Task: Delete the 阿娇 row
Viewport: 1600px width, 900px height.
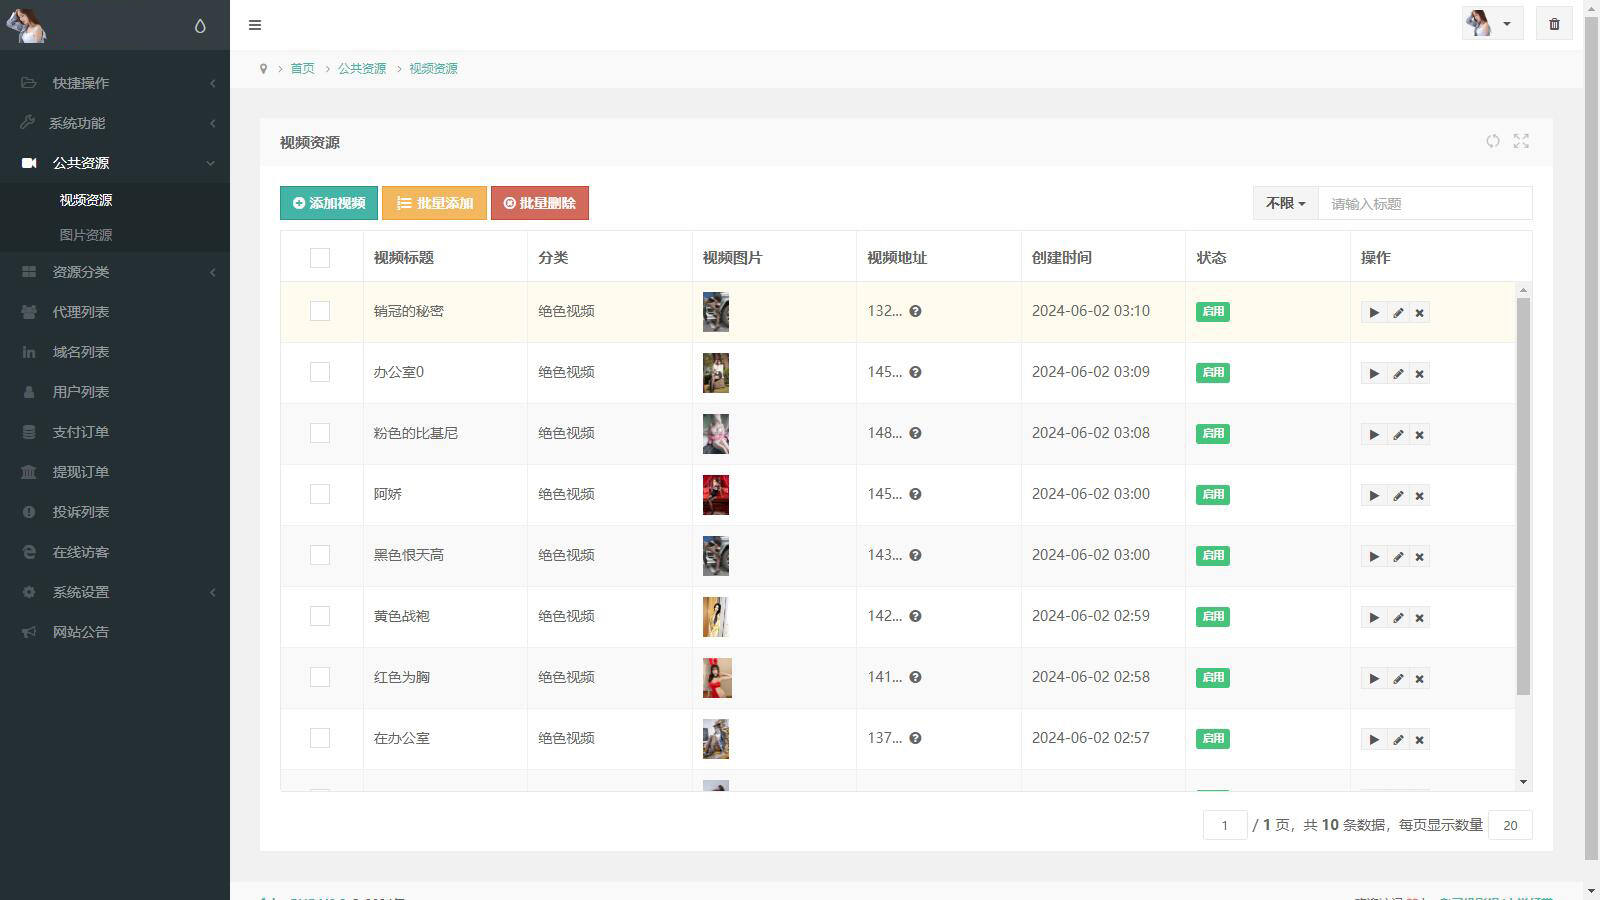Action: 1419,496
